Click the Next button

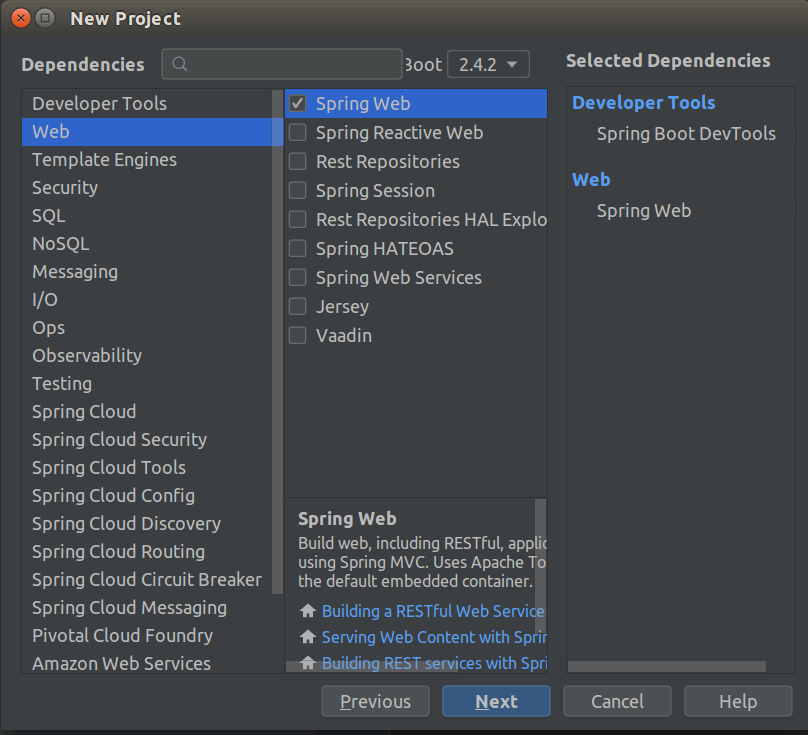496,701
